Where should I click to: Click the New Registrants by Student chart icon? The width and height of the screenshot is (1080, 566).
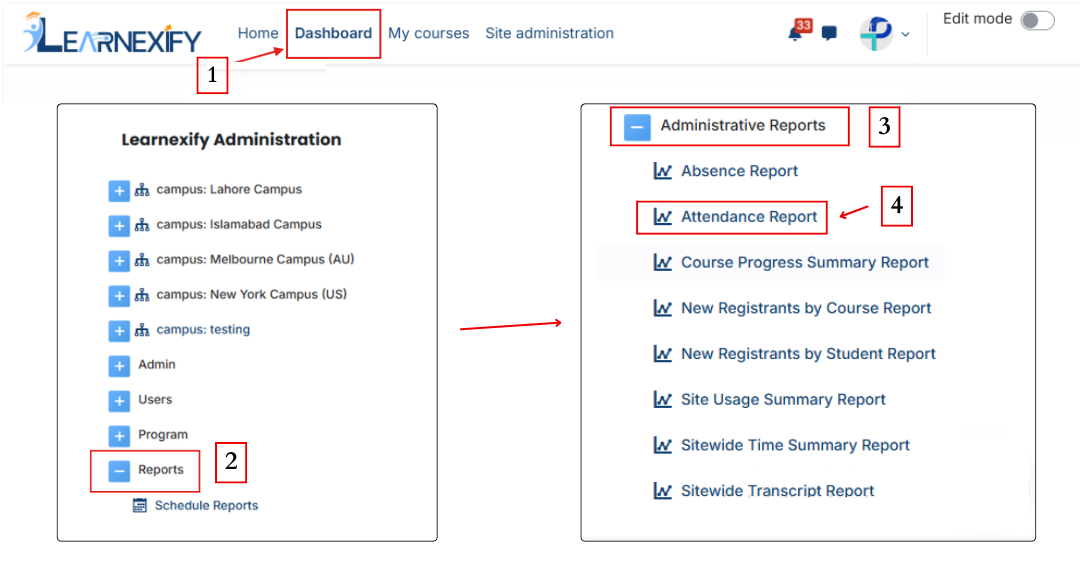click(x=663, y=354)
